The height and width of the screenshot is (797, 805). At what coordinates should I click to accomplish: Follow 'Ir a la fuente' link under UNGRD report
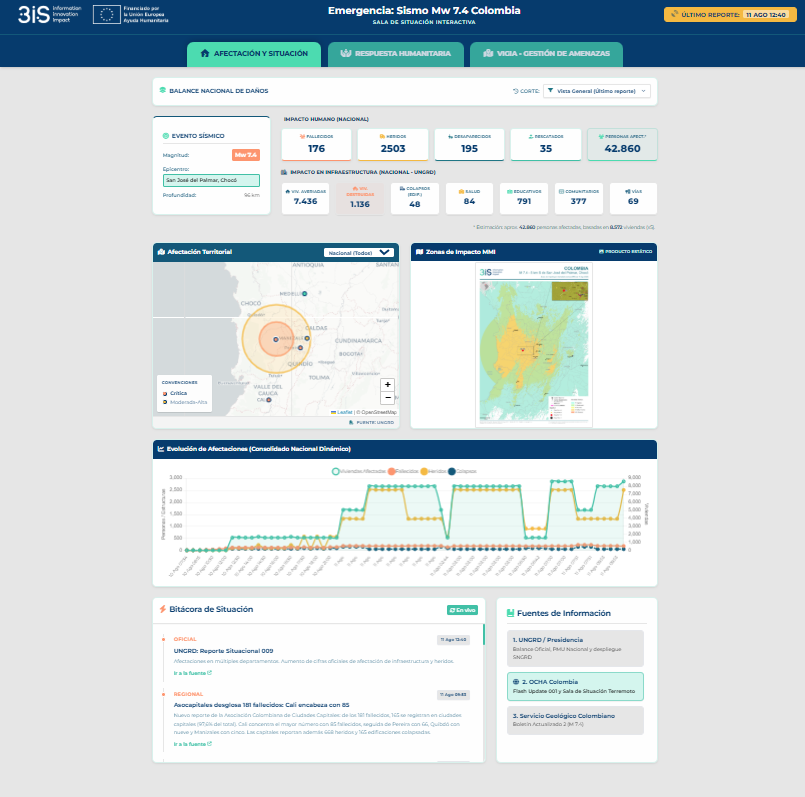193,673
